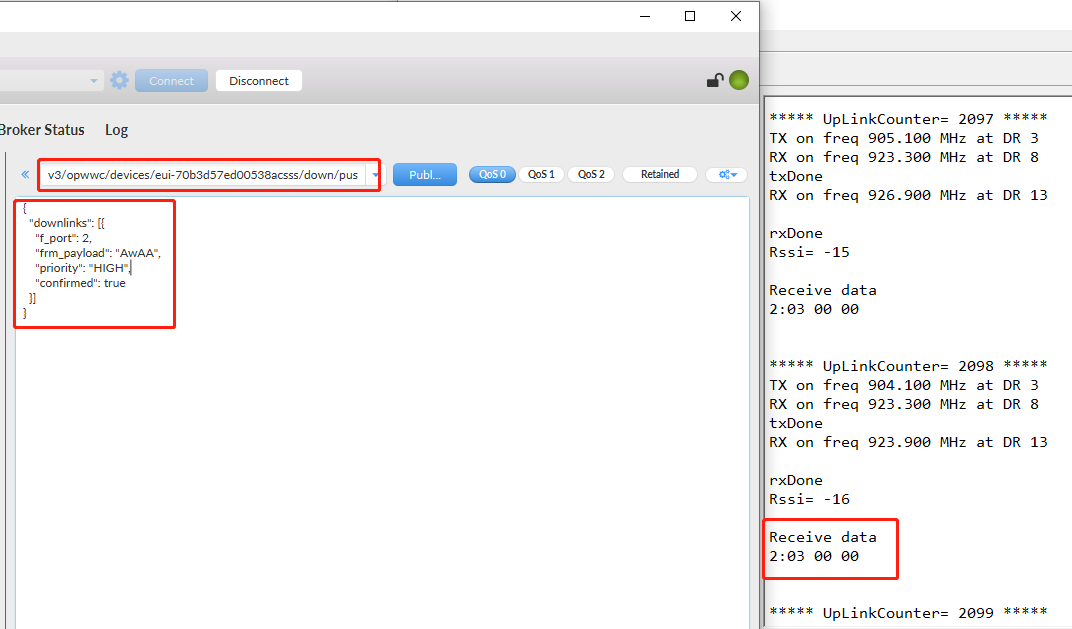Toggle the Retained message option

pyautogui.click(x=660, y=174)
